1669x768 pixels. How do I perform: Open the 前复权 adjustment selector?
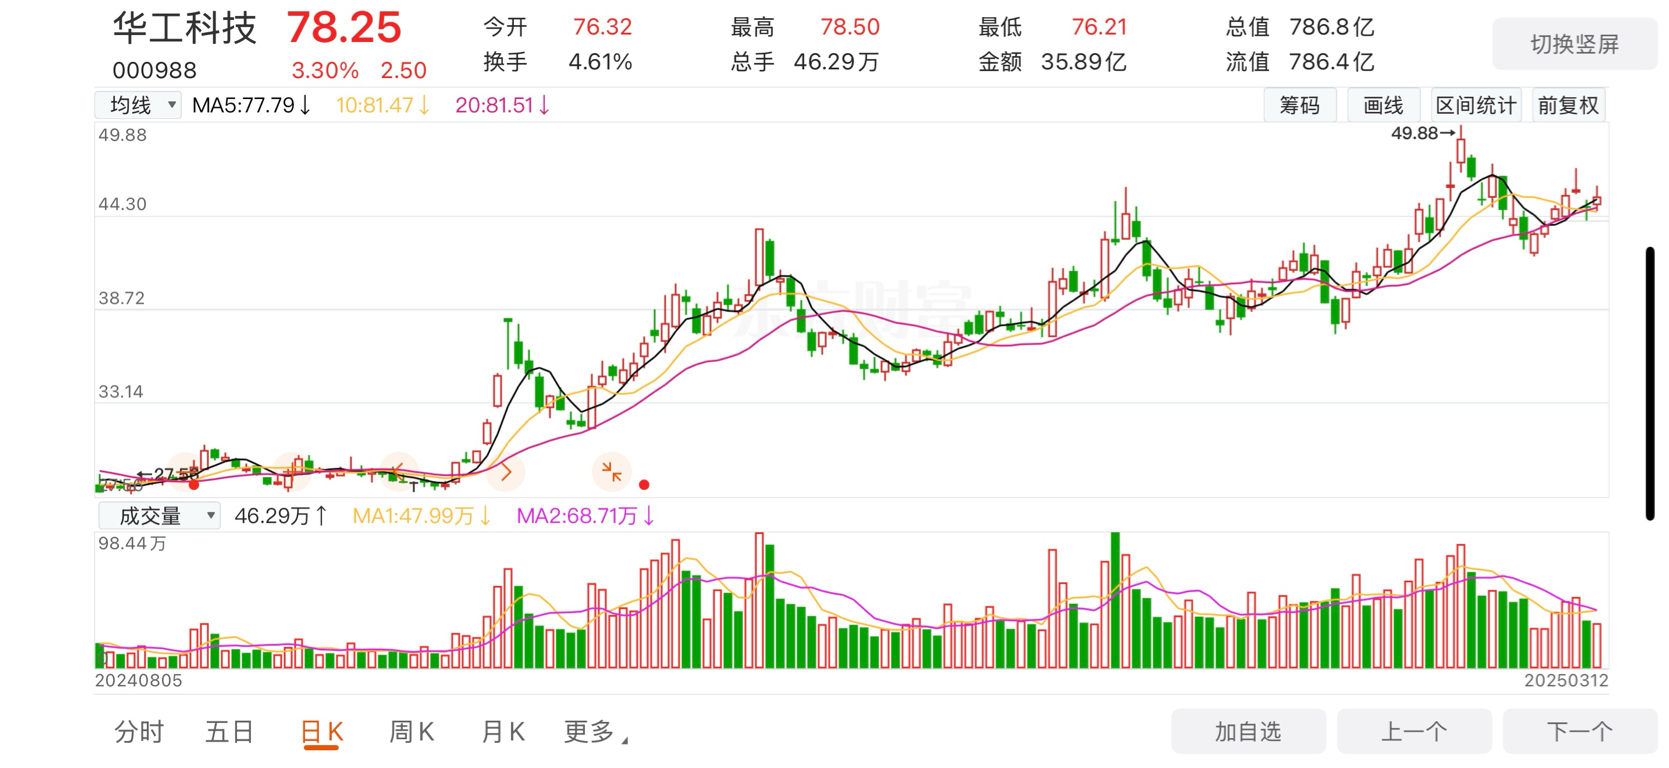pyautogui.click(x=1568, y=105)
